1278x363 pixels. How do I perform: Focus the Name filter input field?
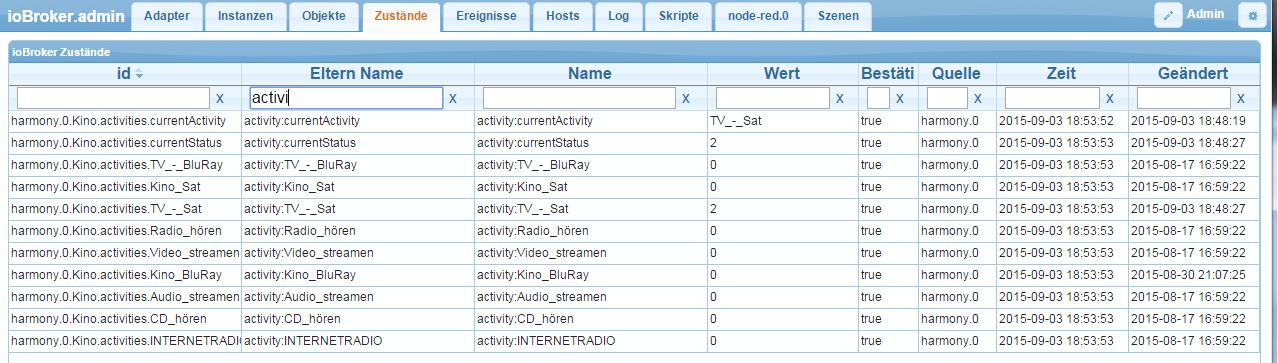(x=579, y=98)
